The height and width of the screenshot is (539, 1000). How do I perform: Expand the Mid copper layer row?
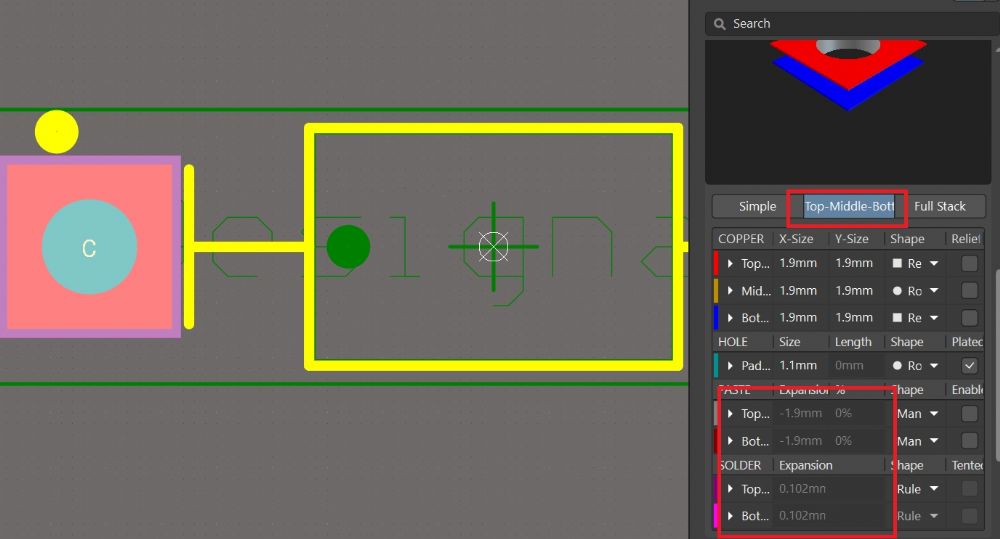pyautogui.click(x=731, y=291)
